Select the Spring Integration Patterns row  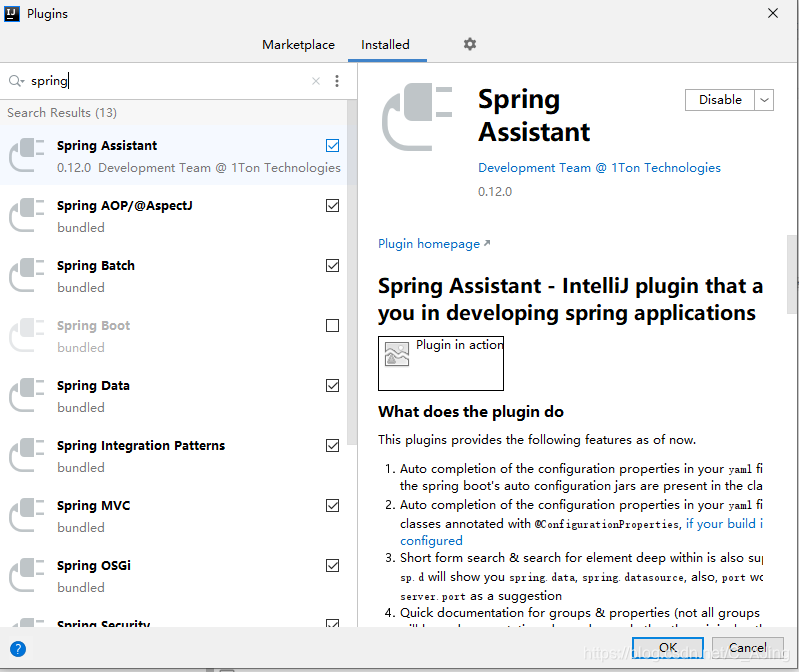174,455
